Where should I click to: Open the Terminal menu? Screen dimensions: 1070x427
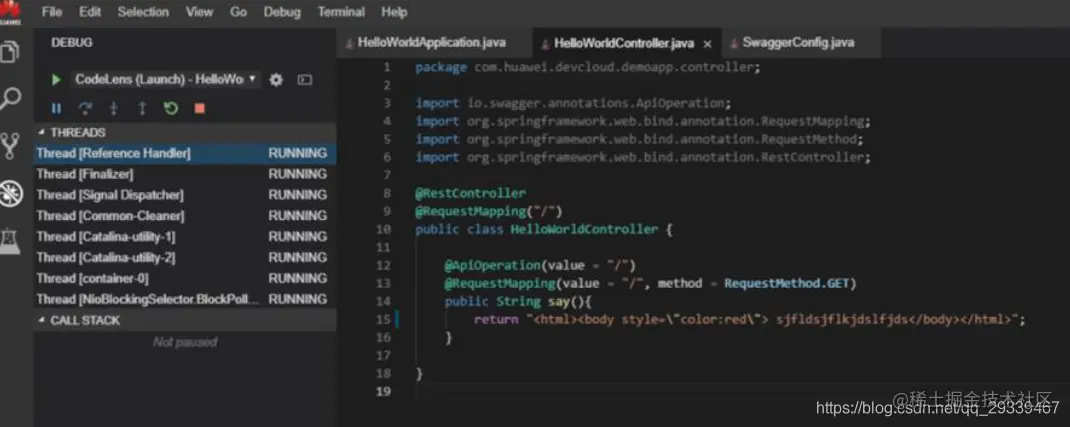341,12
